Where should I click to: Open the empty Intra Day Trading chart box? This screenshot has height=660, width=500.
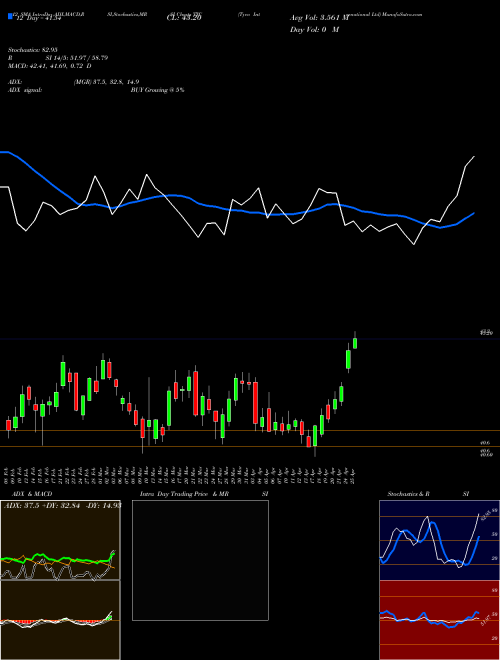point(200,560)
